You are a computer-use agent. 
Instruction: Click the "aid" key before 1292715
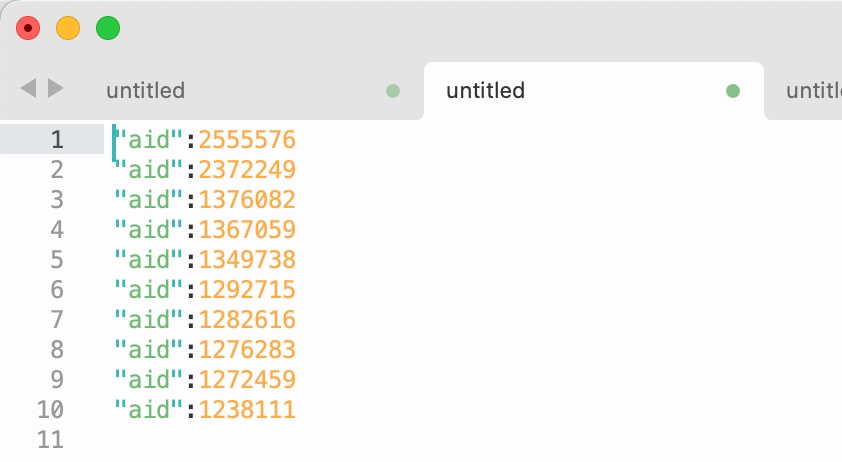click(150, 290)
